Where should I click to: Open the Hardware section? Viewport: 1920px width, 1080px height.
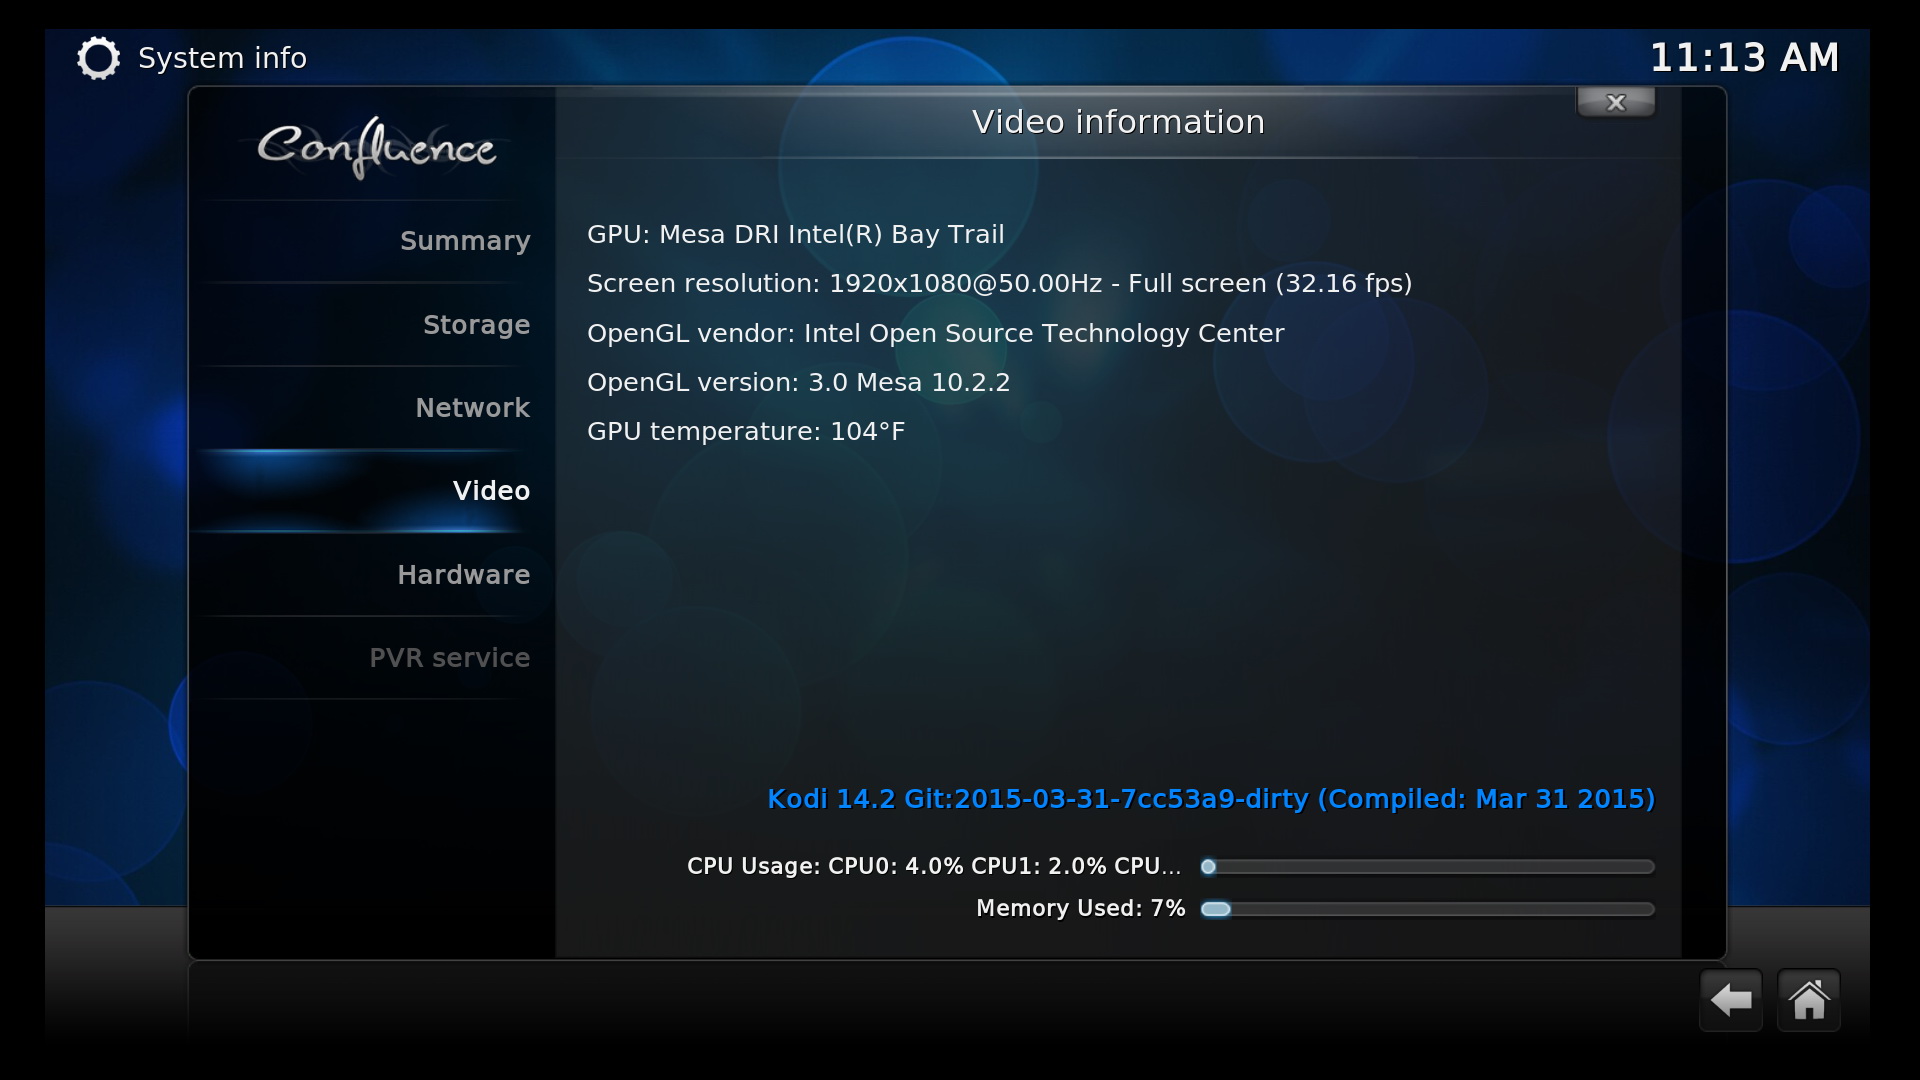point(371,575)
